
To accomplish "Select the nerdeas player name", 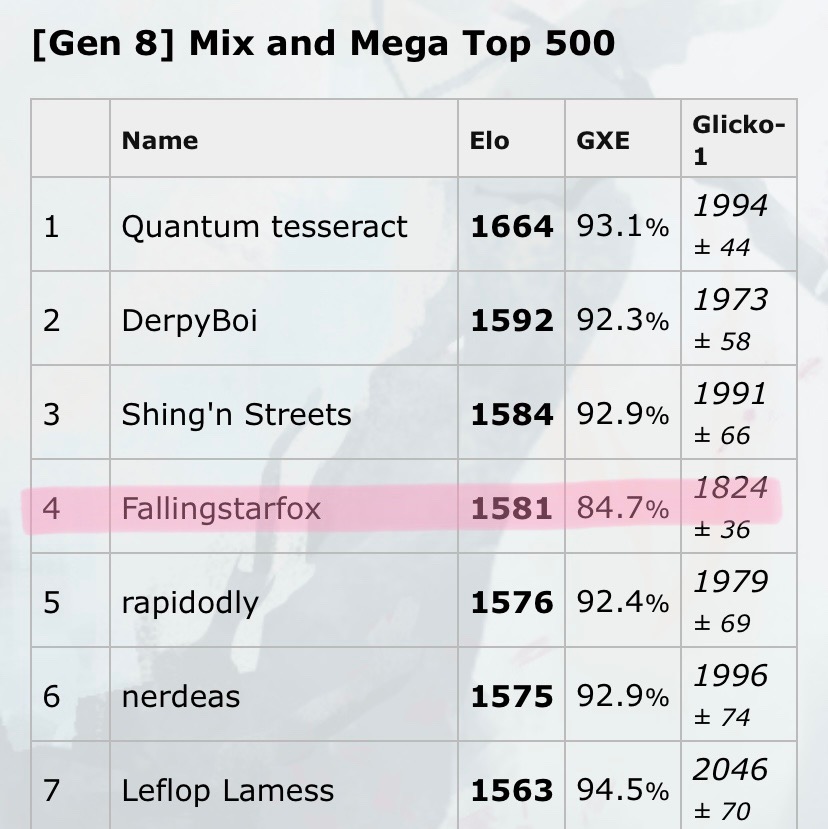I will point(181,696).
